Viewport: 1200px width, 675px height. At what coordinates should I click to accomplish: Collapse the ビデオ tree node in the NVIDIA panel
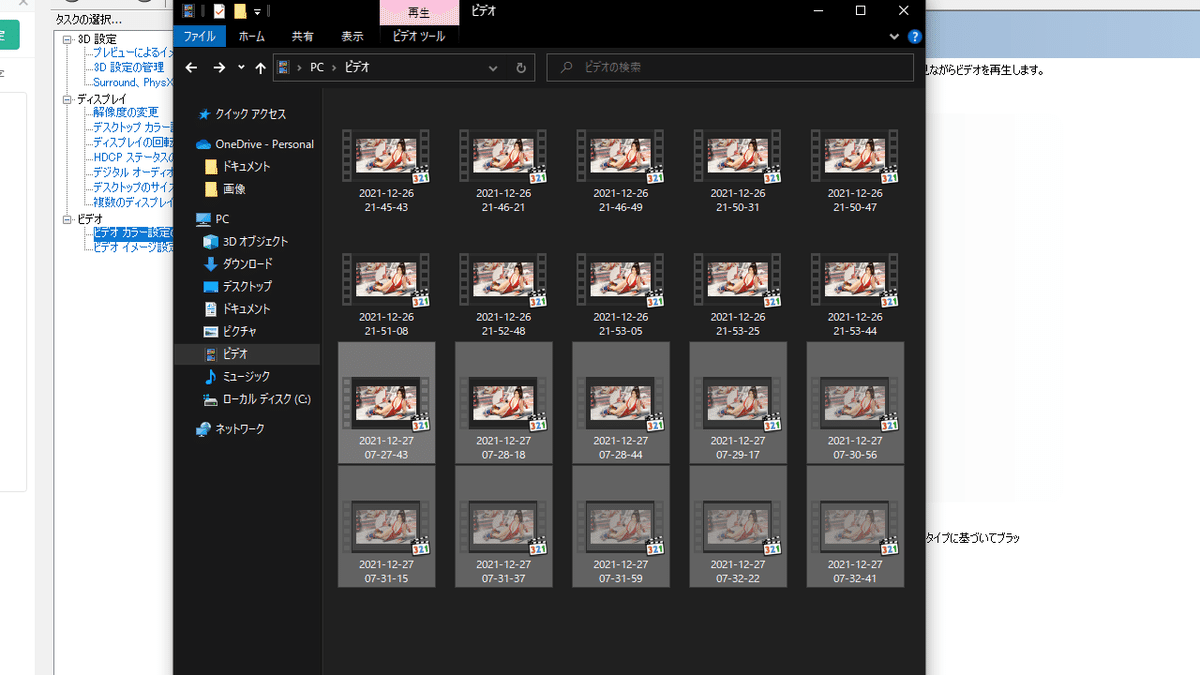(67, 218)
